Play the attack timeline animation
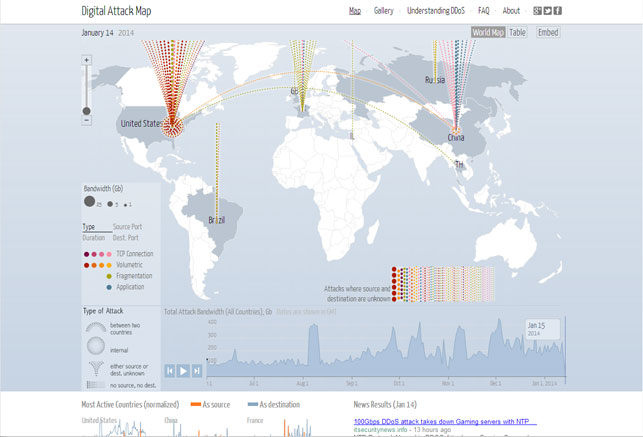This screenshot has width=643, height=437. (184, 370)
